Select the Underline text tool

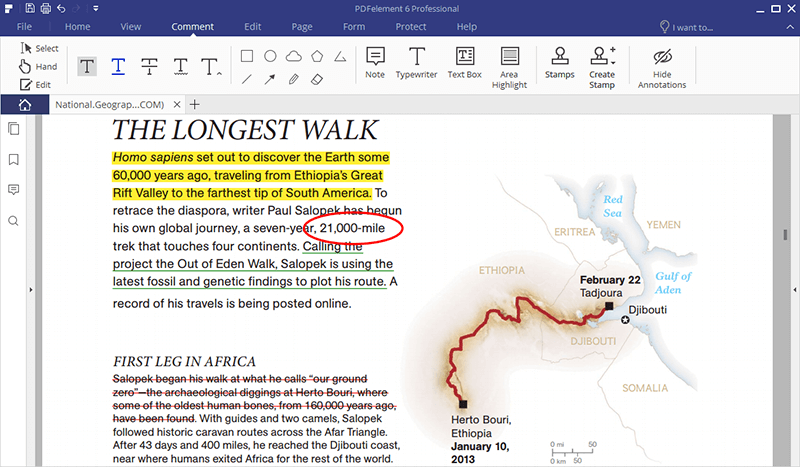click(x=118, y=66)
